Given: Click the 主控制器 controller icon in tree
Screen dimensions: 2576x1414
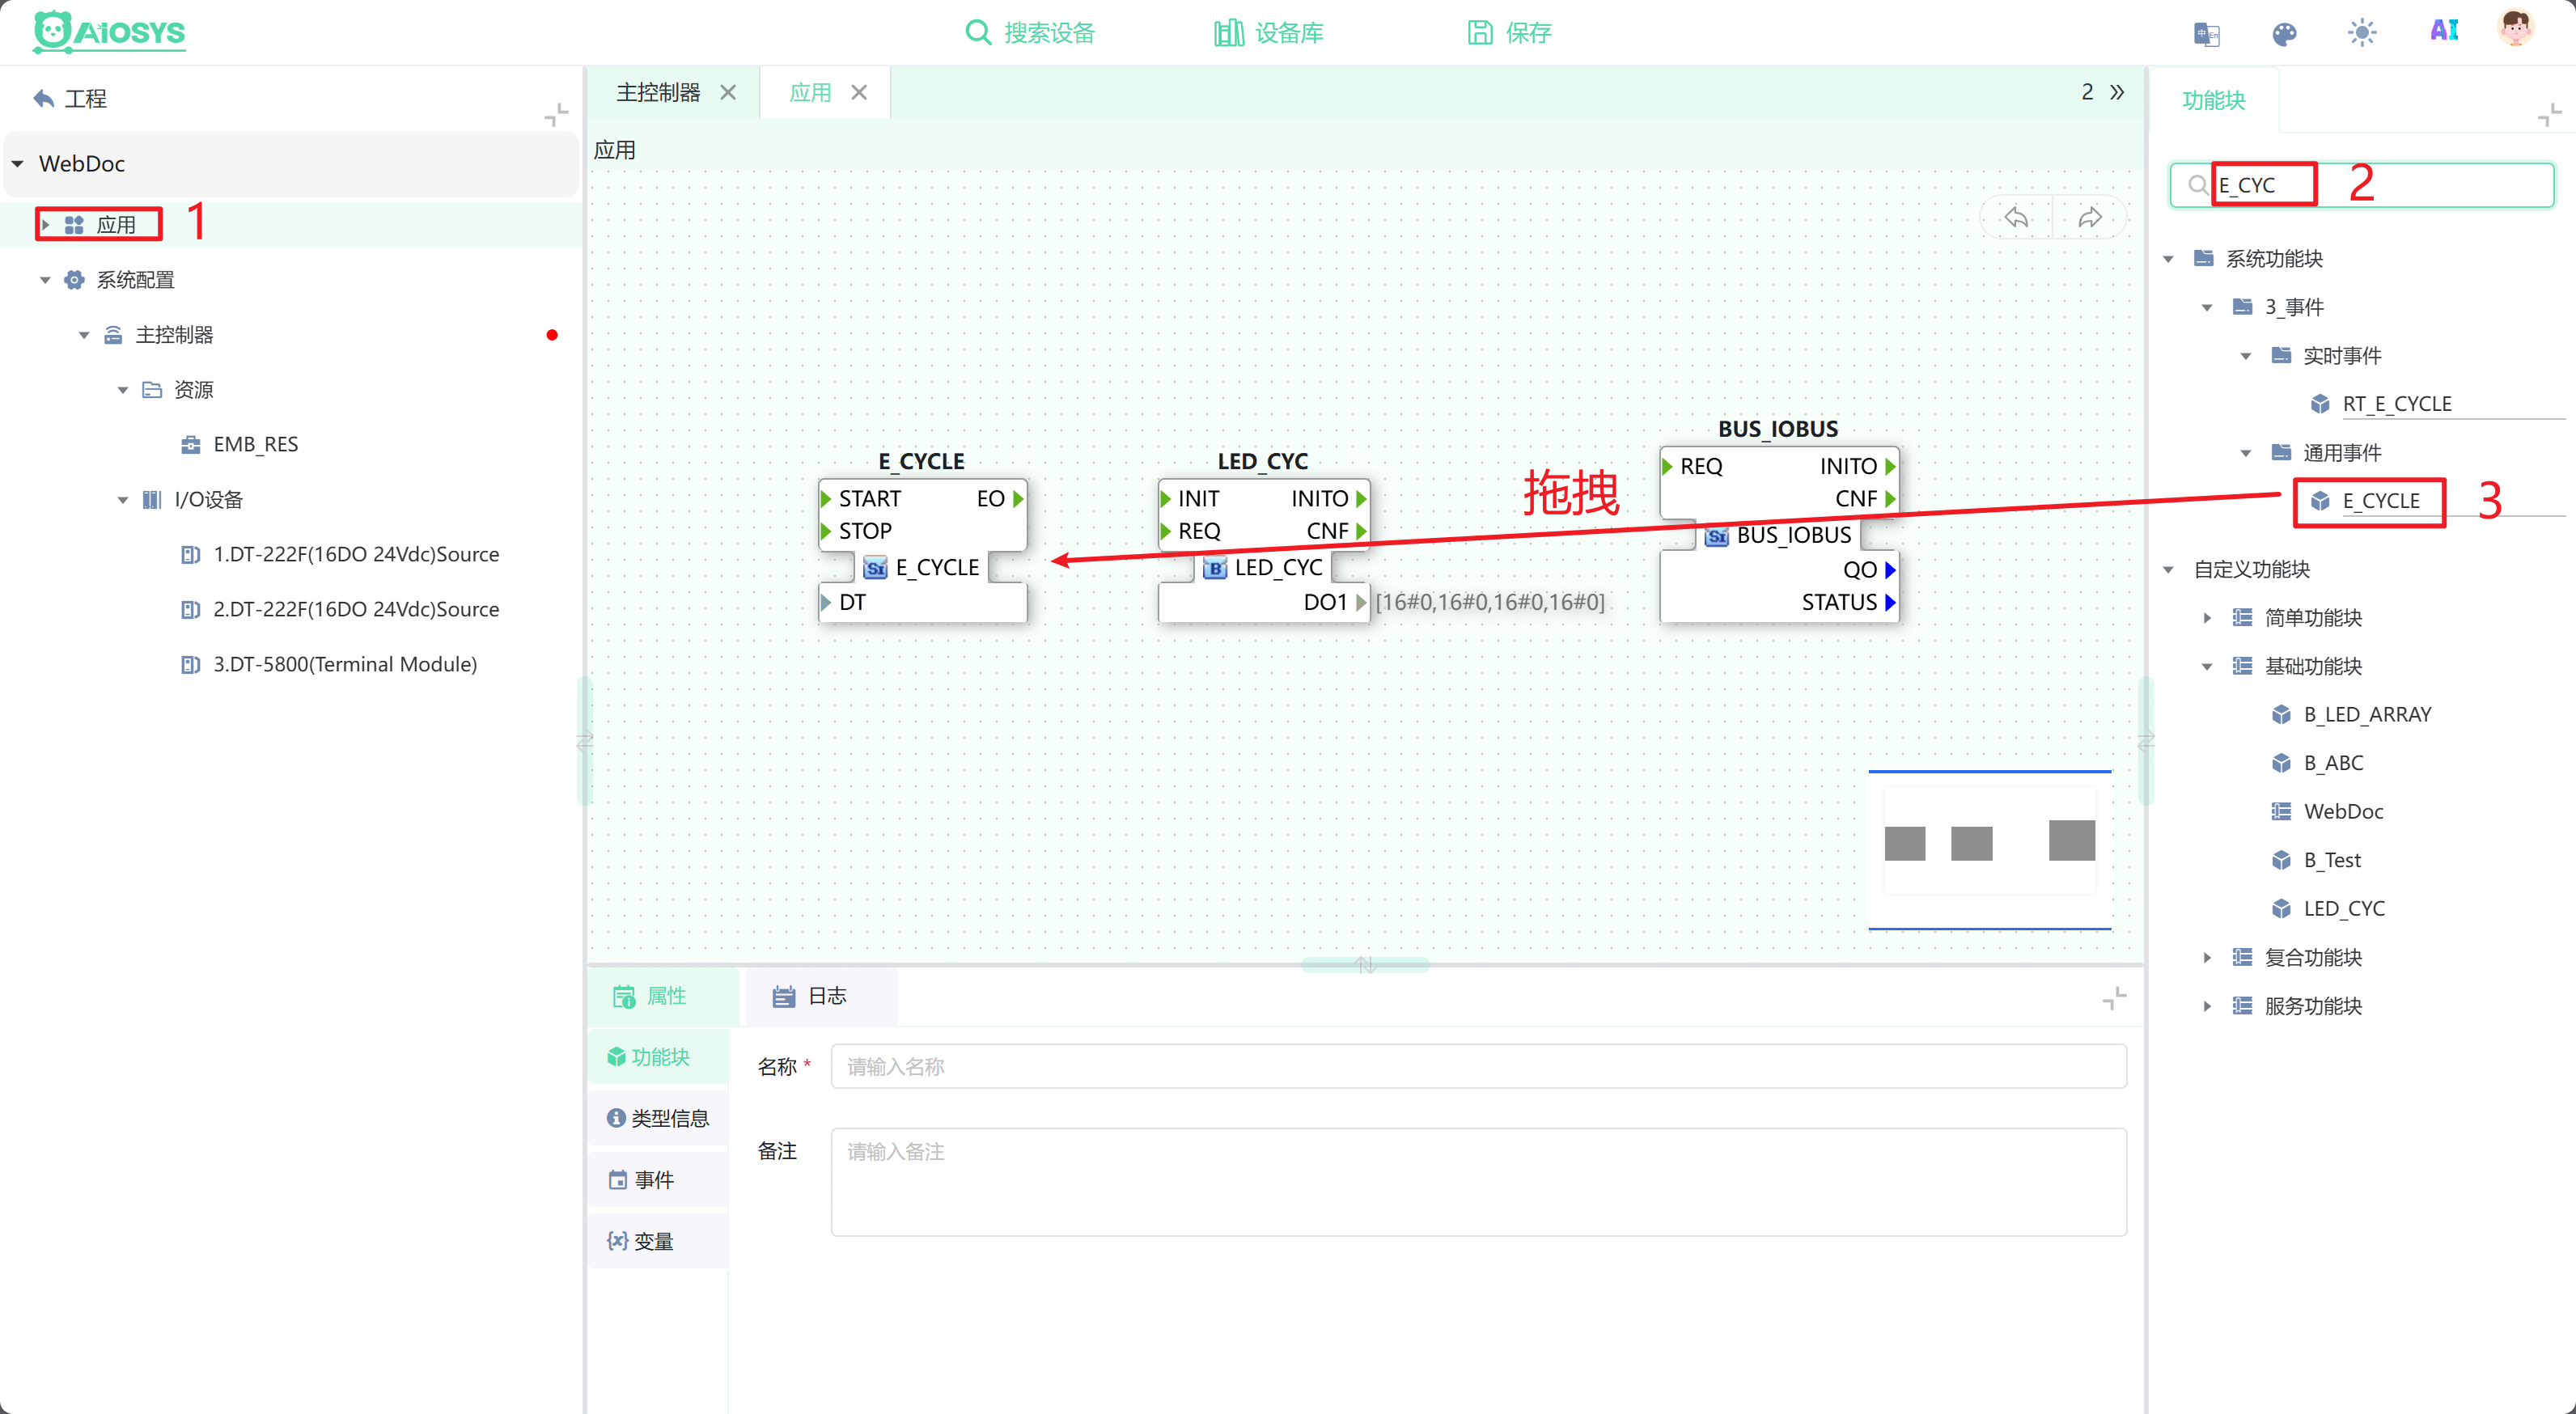Looking at the screenshot, I should [x=114, y=335].
